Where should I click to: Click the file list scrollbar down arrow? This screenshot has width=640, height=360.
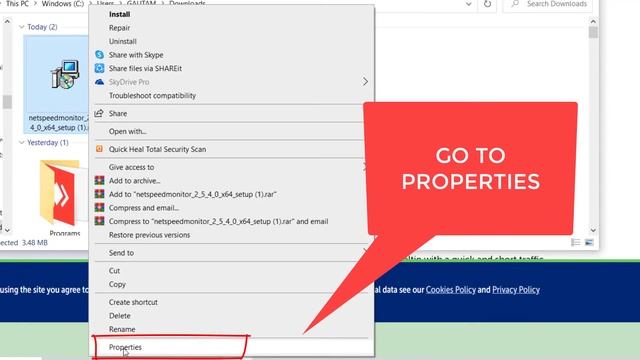click(x=593, y=230)
